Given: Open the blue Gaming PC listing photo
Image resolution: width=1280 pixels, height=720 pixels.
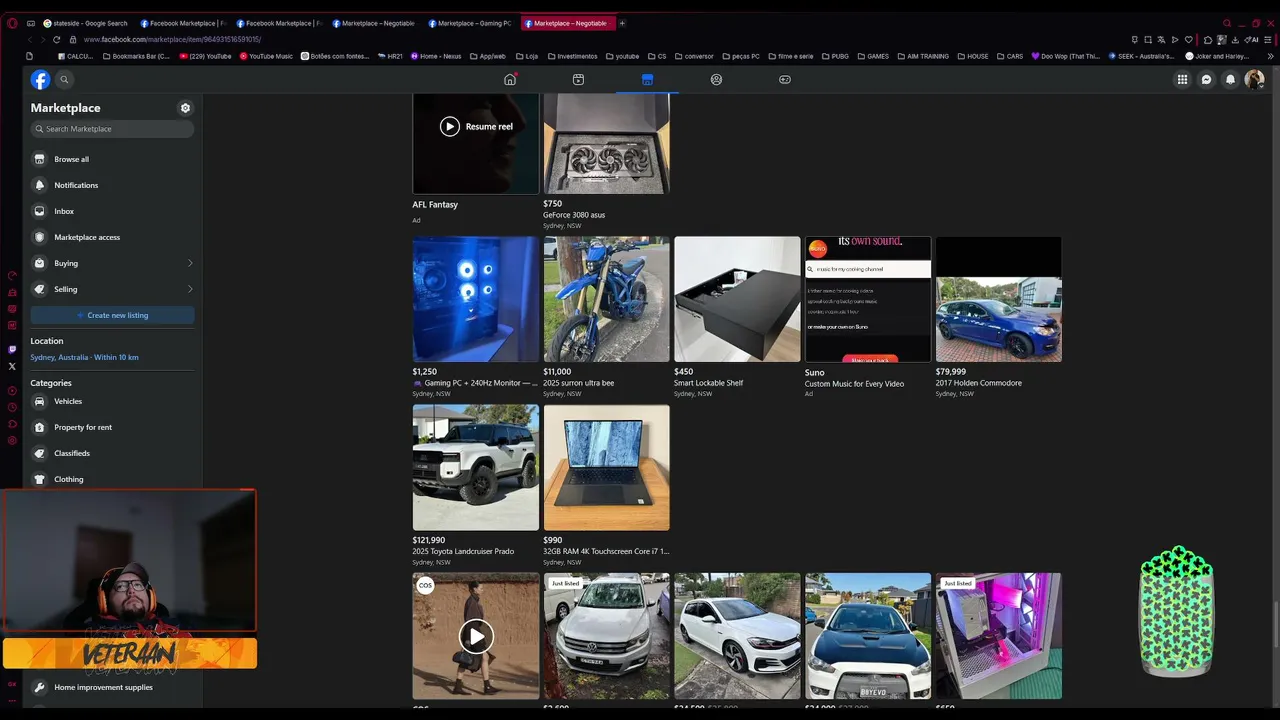Looking at the screenshot, I should pos(476,299).
